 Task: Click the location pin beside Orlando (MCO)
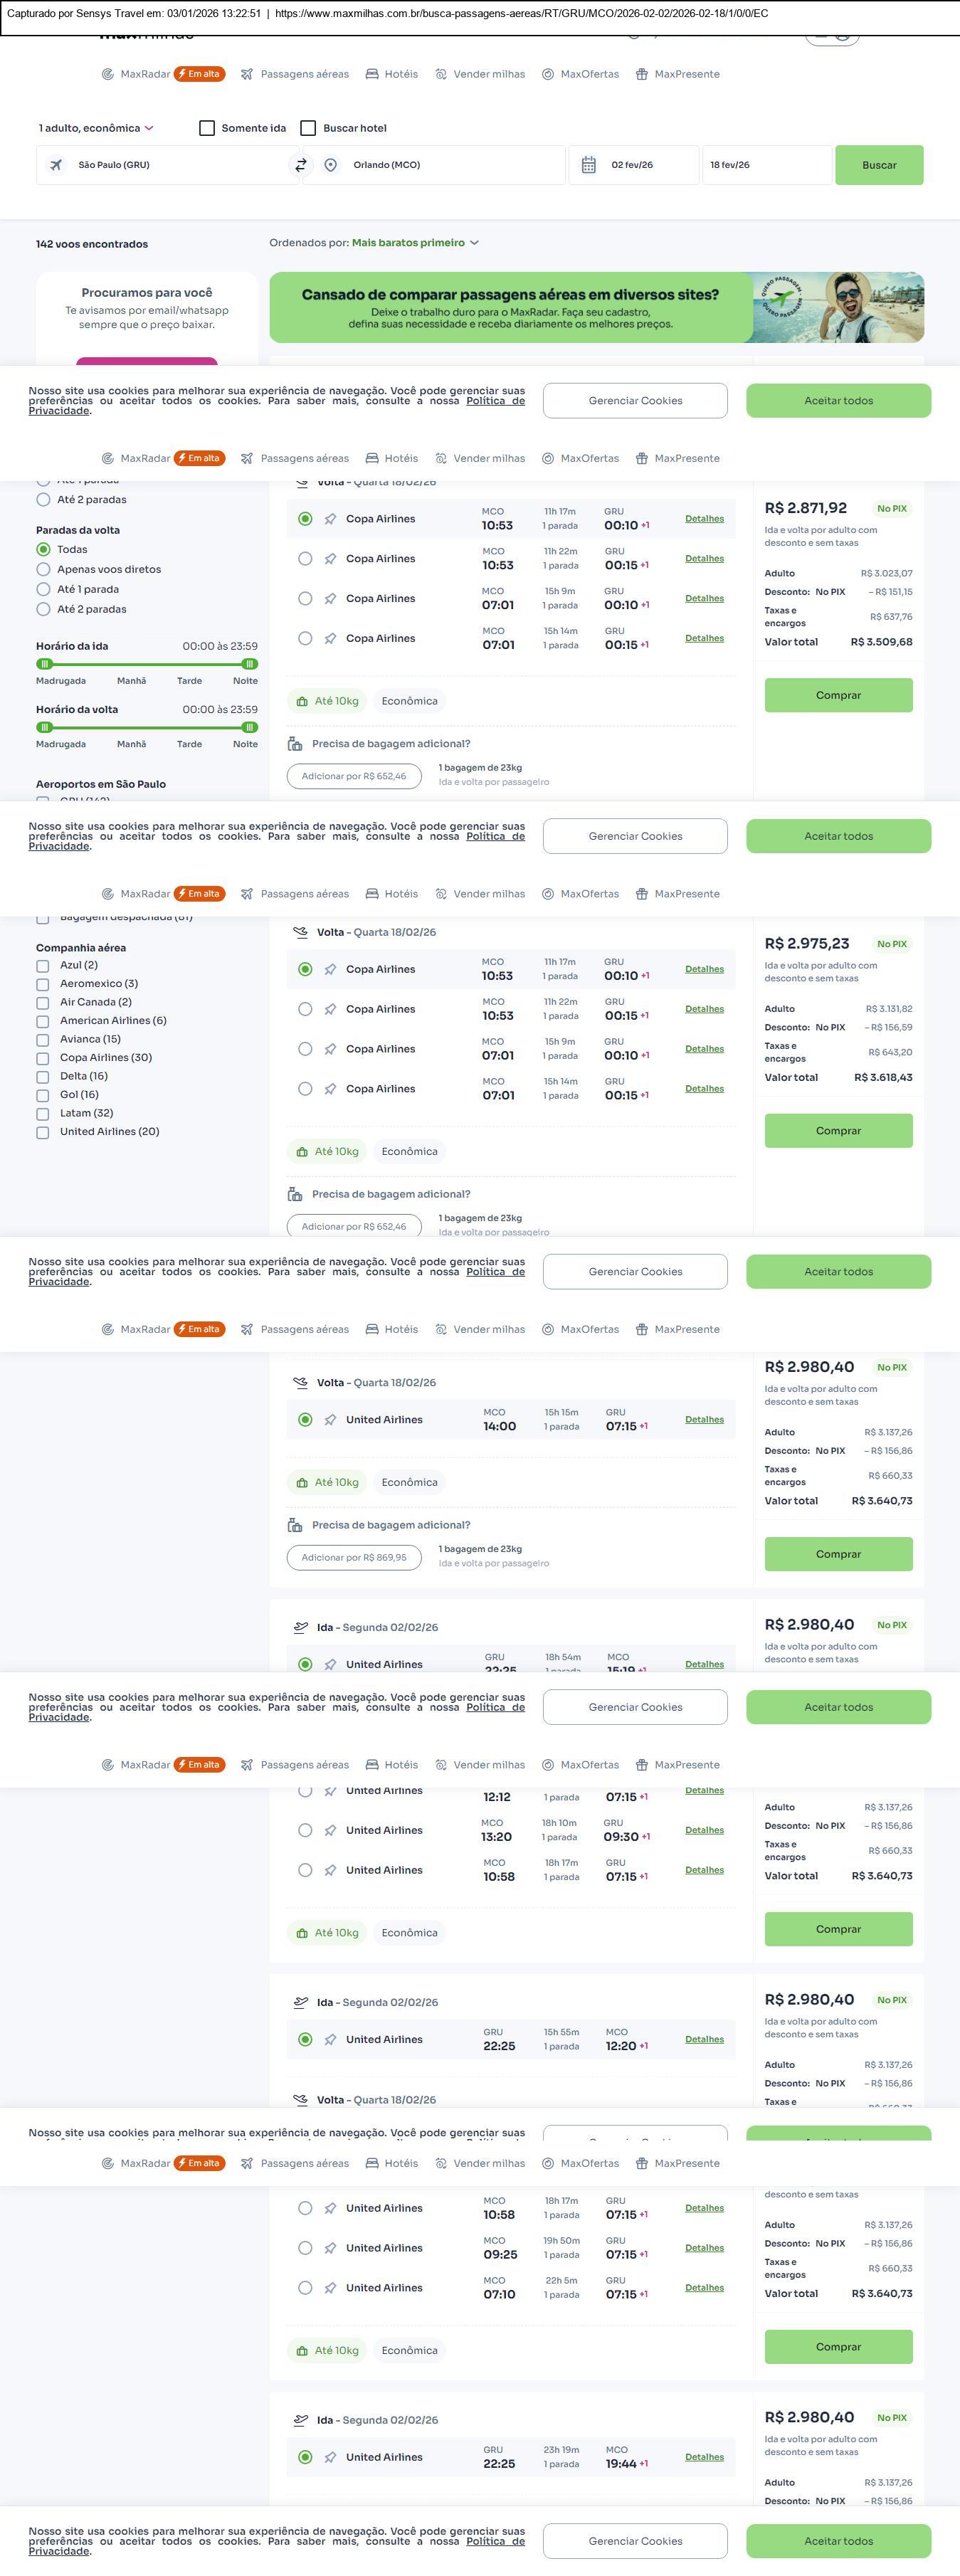pyautogui.click(x=330, y=165)
